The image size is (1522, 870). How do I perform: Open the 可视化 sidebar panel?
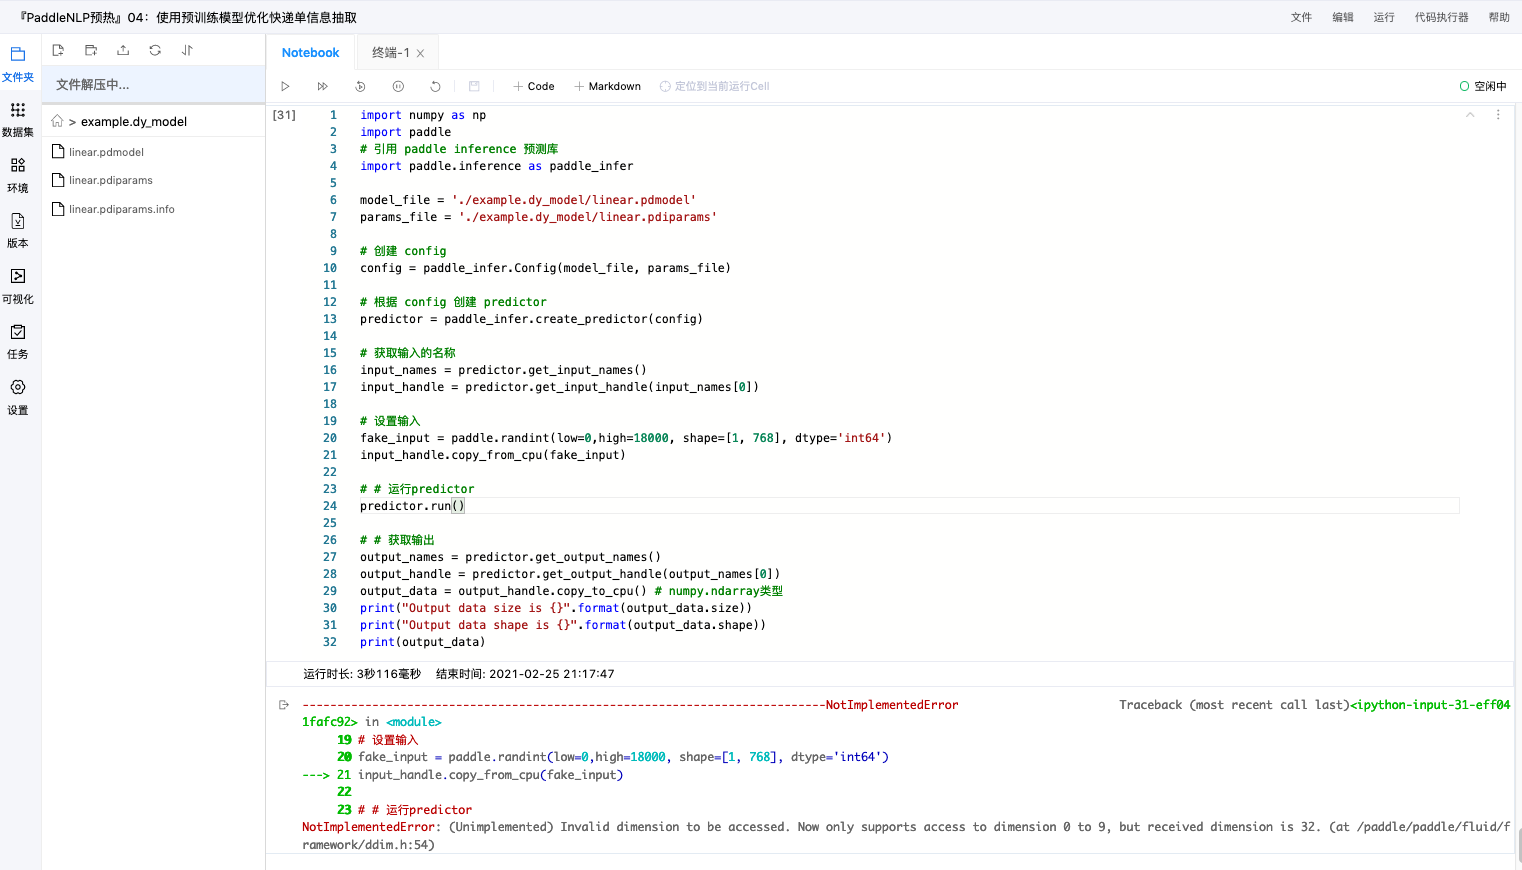pos(18,285)
